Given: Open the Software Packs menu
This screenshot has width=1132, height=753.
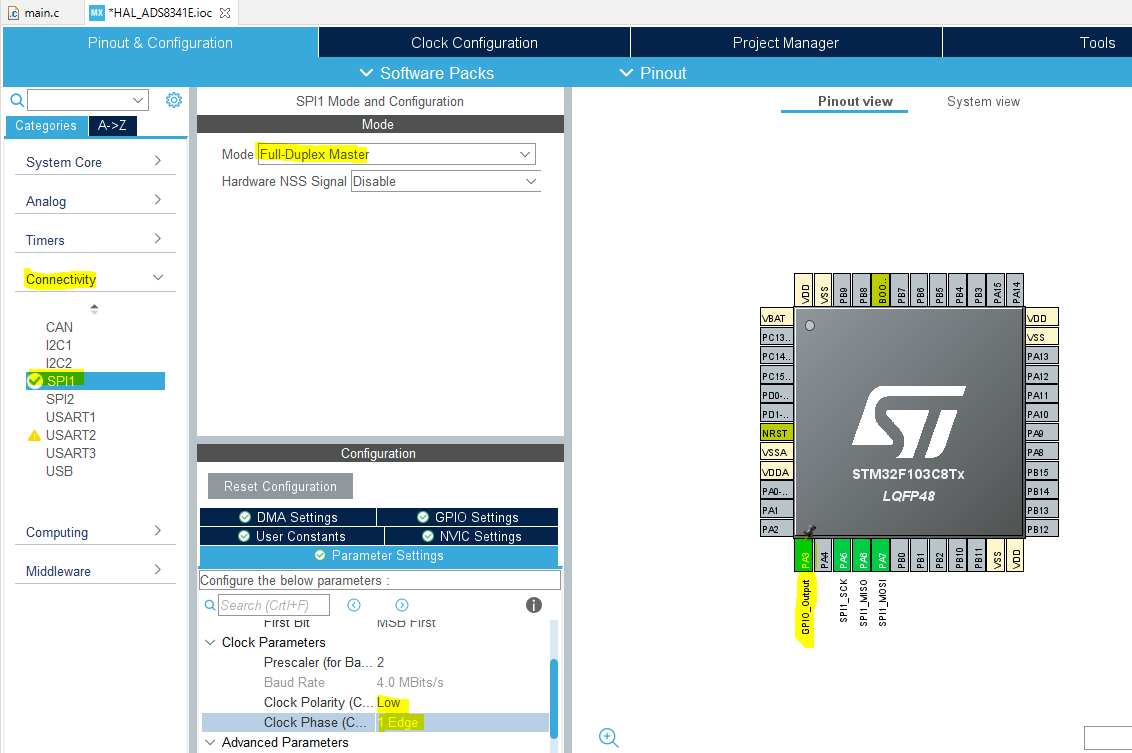Looking at the screenshot, I should coord(427,73).
